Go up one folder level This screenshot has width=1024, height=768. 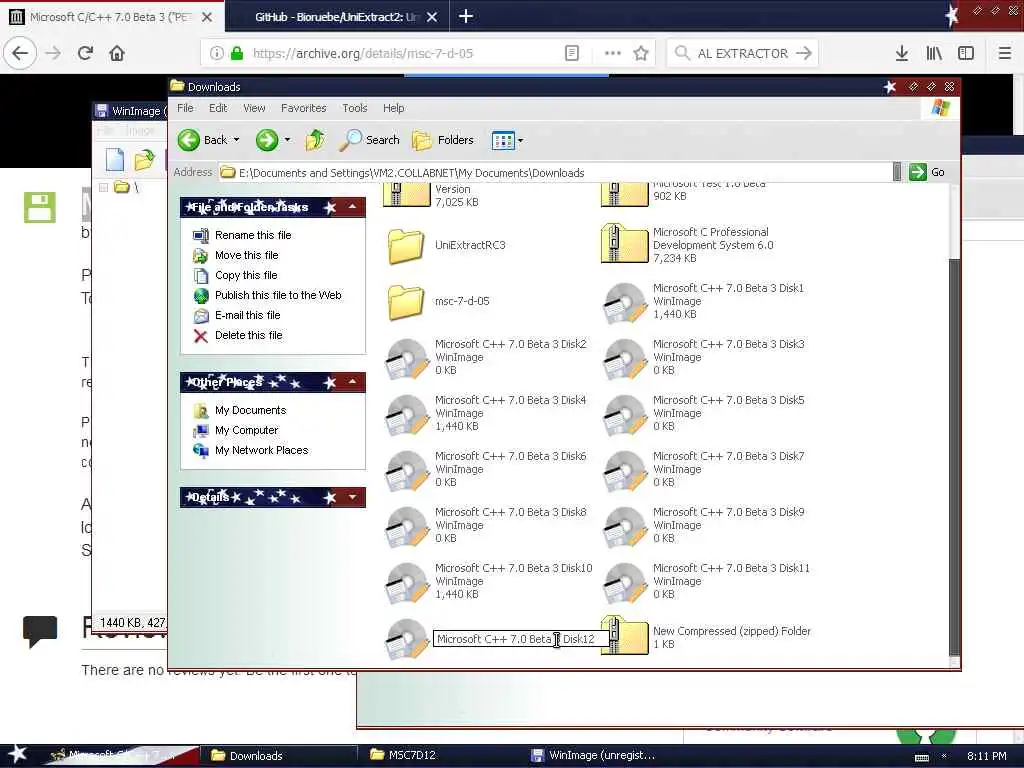click(x=315, y=140)
